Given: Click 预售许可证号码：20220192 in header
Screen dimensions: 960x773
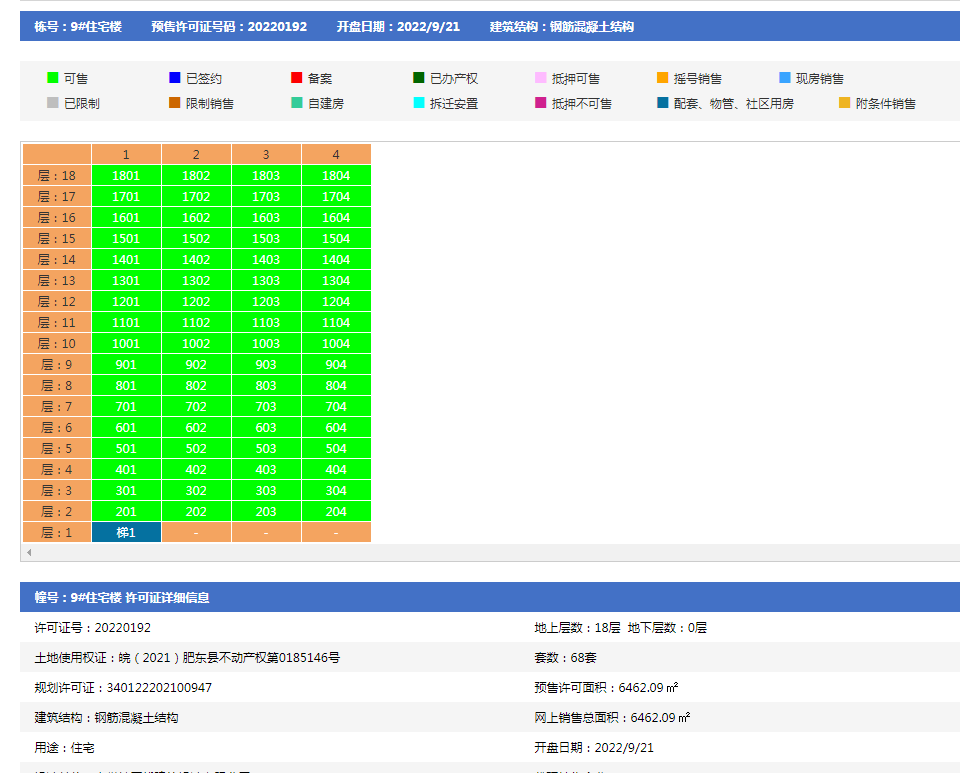Looking at the screenshot, I should coord(229,26).
